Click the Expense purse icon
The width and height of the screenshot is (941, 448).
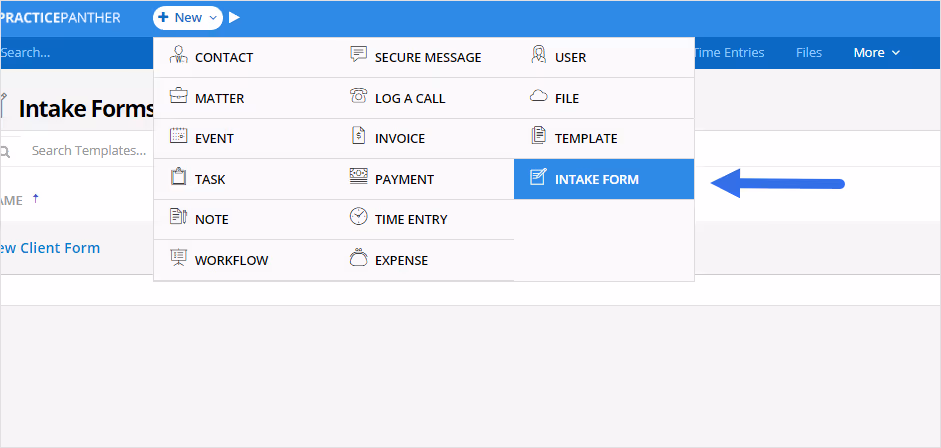coord(358,257)
